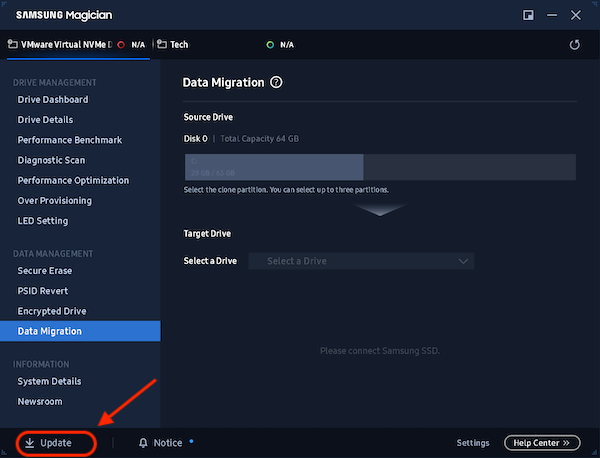Close the Samsung Magician window
600x458 pixels.
pyautogui.click(x=576, y=15)
